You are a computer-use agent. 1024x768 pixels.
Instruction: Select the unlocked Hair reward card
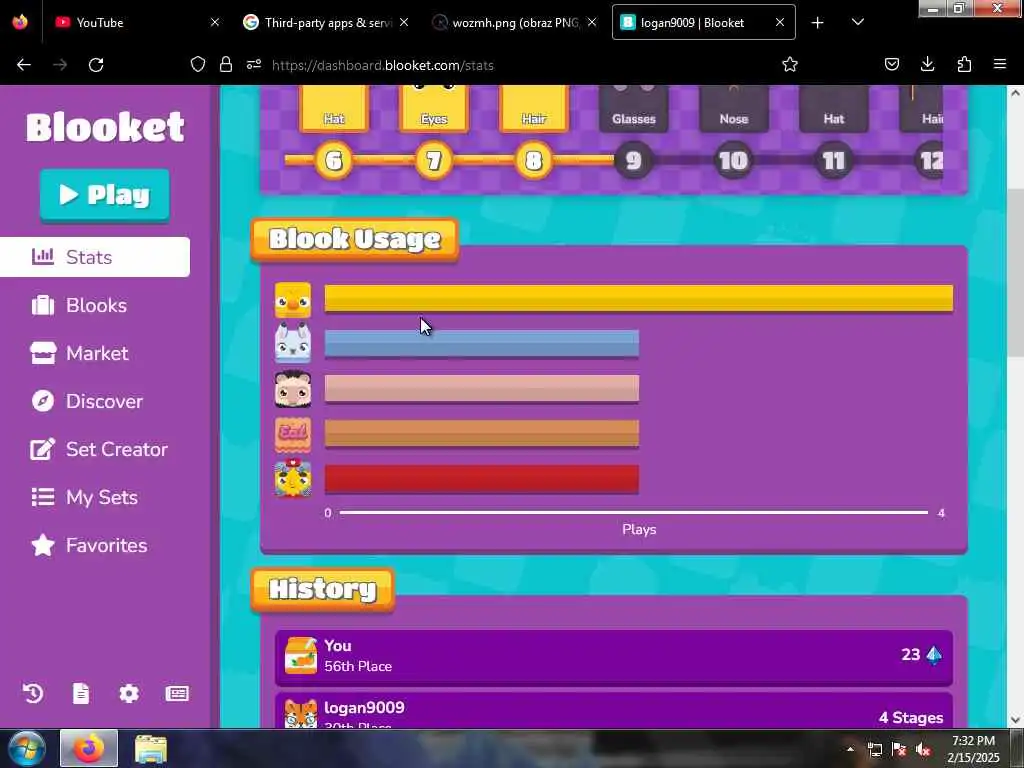click(534, 108)
